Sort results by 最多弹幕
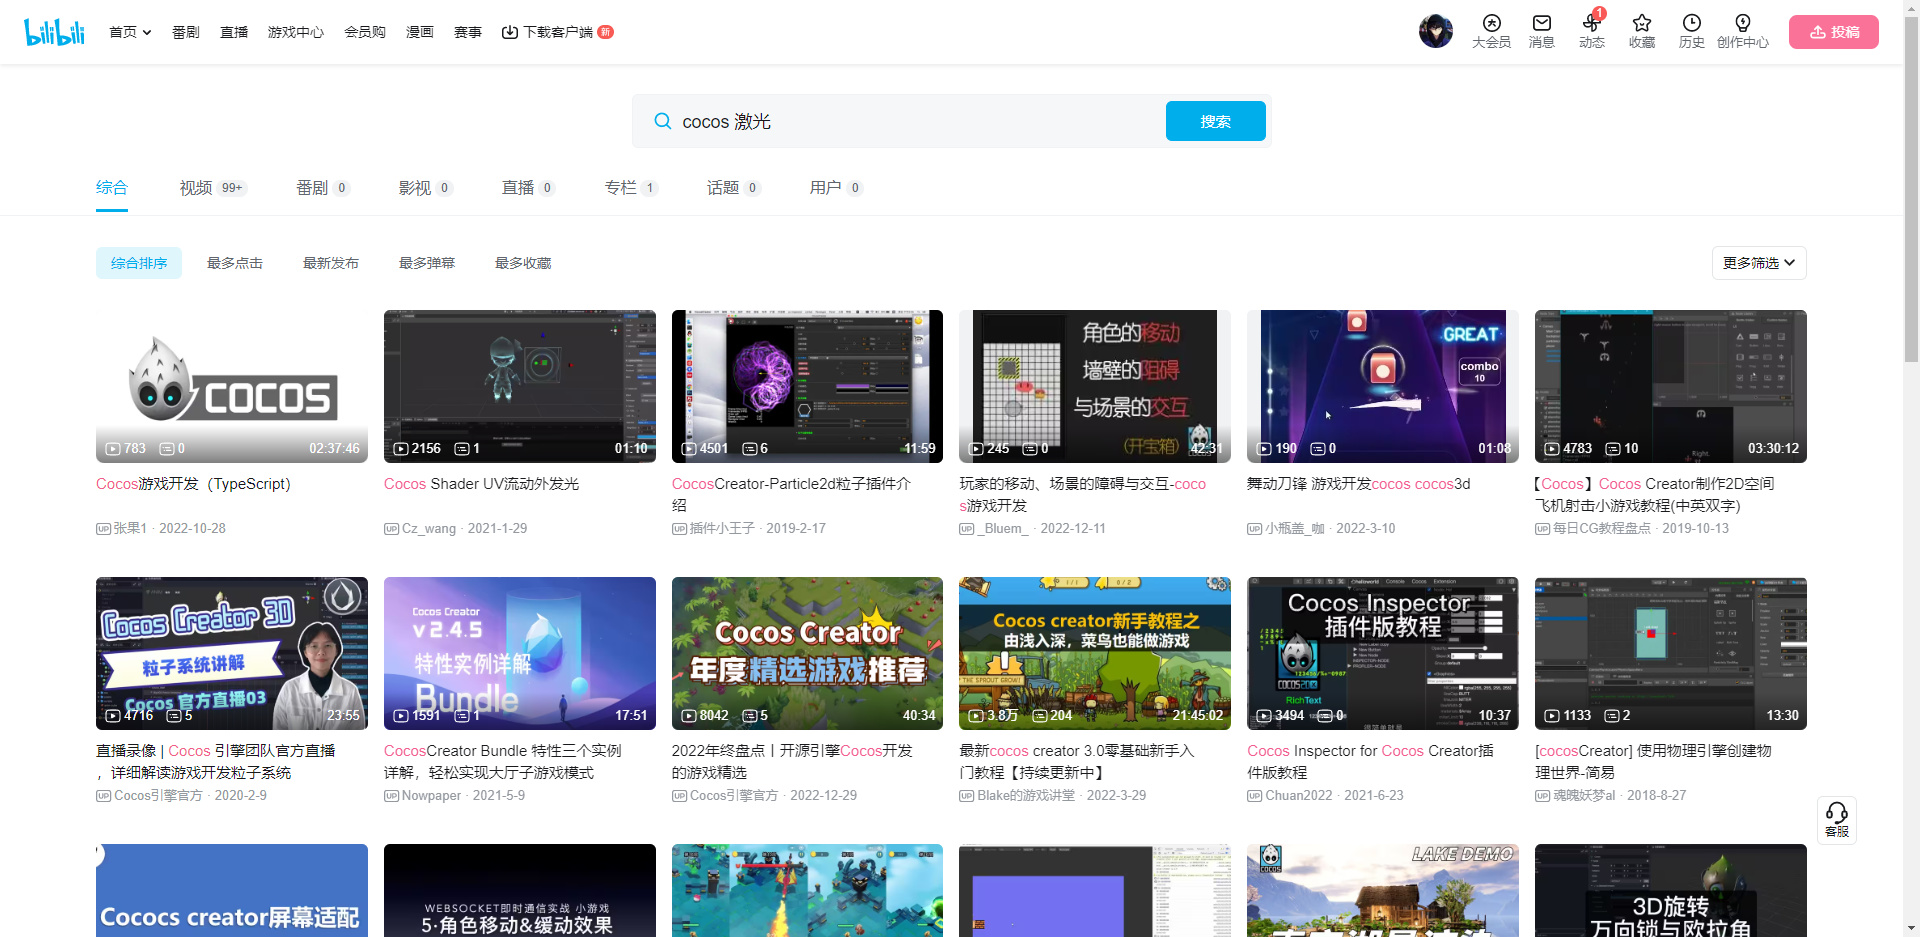 (427, 263)
